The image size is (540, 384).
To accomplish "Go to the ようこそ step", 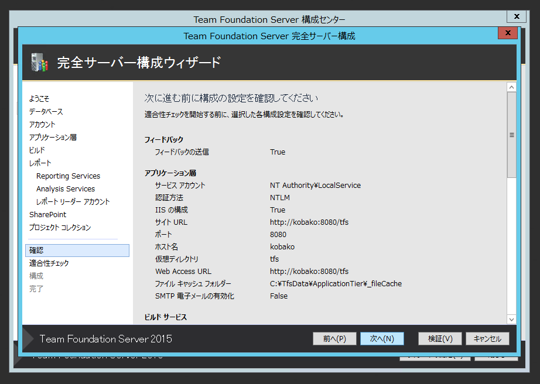I will 39,99.
